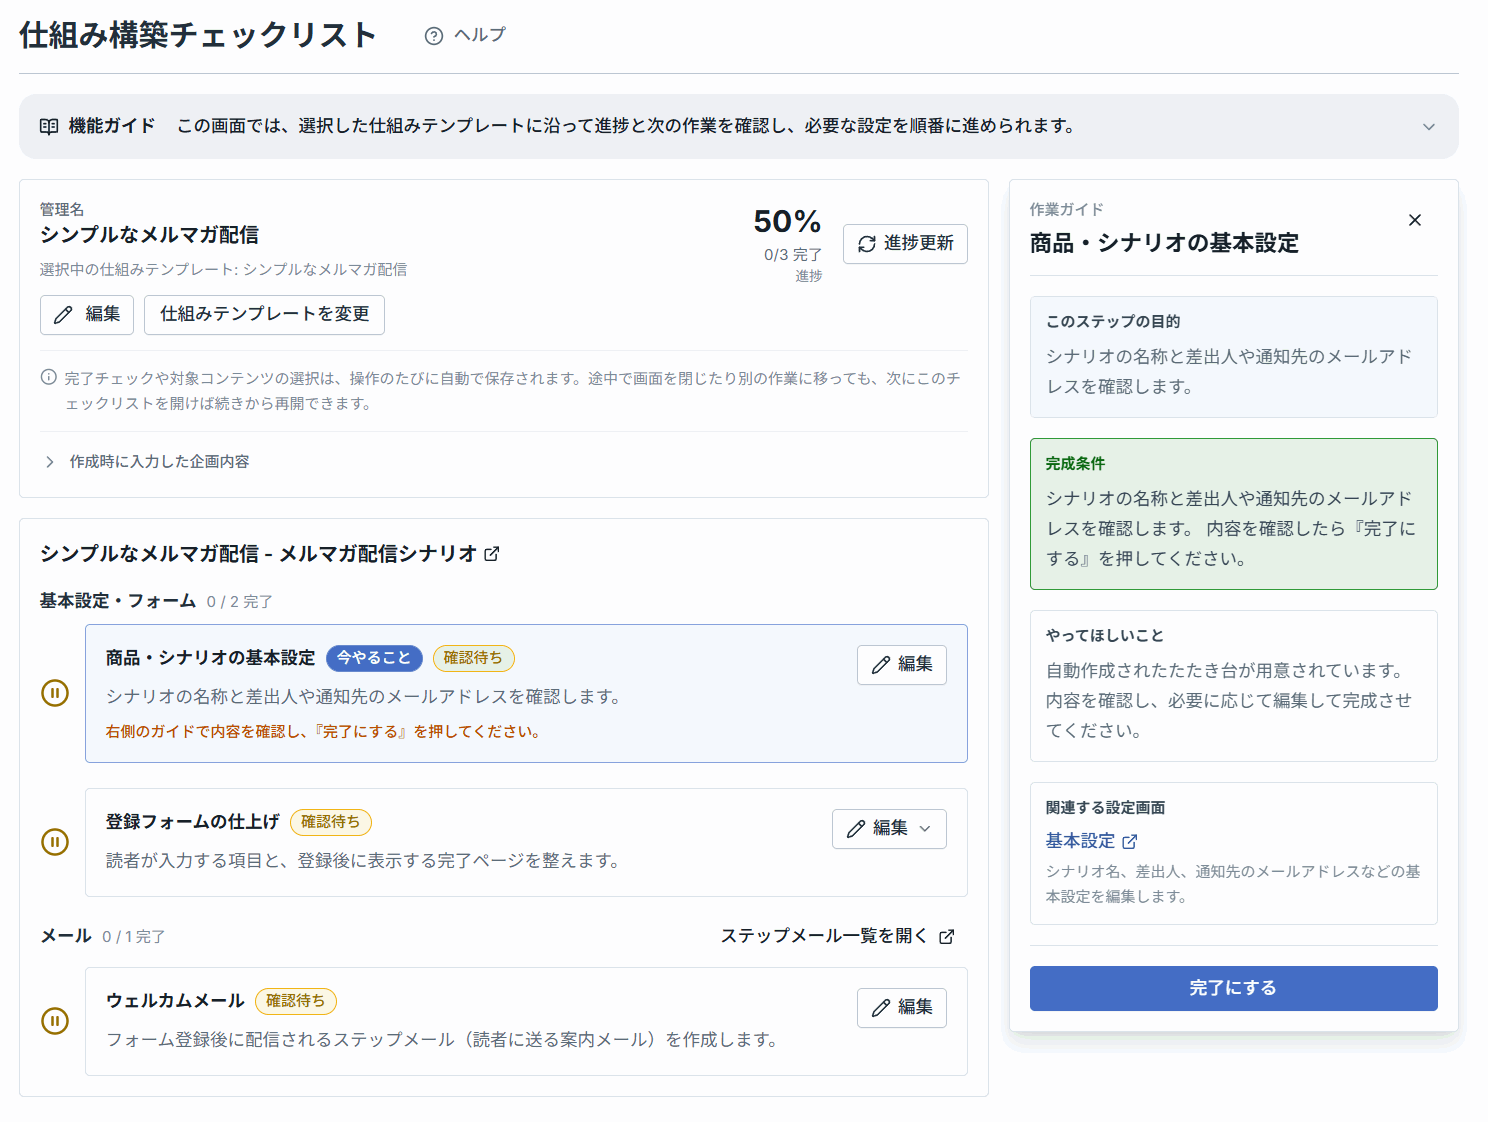Screen dimensions: 1488x1122
Task: Click 編集 button on ウェルカムメール card
Action: 902,1008
